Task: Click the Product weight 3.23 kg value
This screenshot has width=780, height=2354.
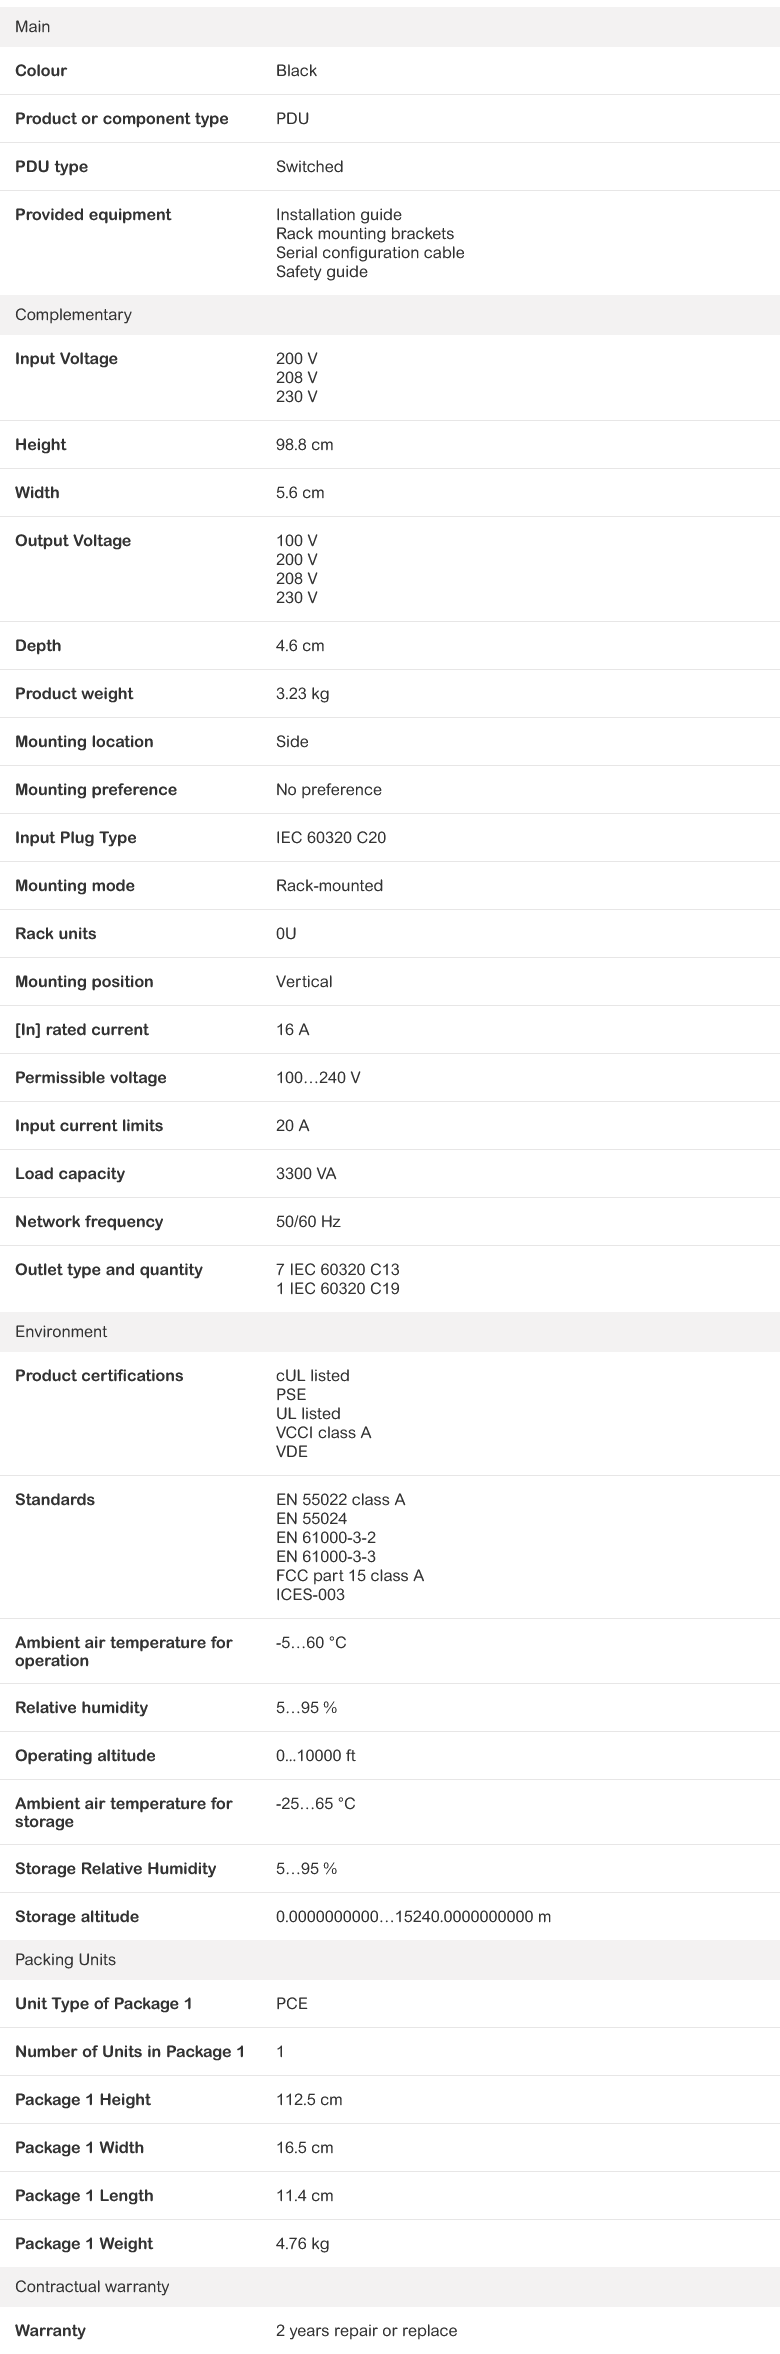Action: [x=302, y=694]
